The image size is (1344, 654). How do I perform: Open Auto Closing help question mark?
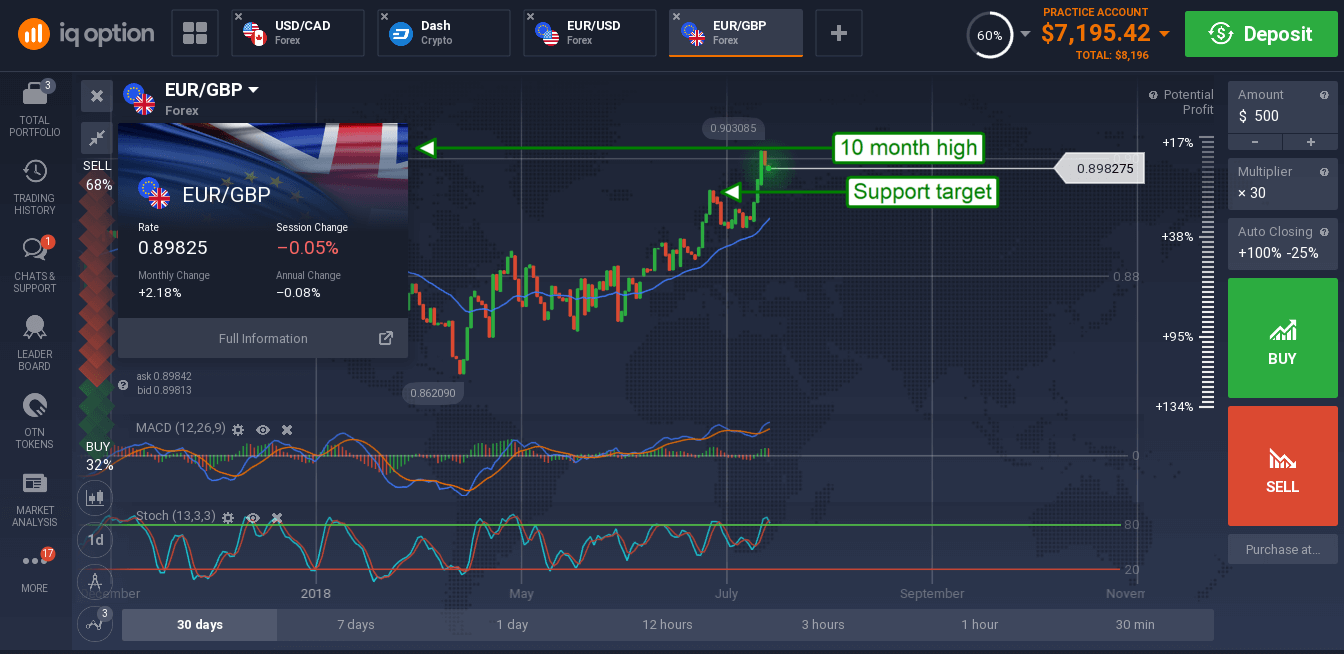point(1325,231)
